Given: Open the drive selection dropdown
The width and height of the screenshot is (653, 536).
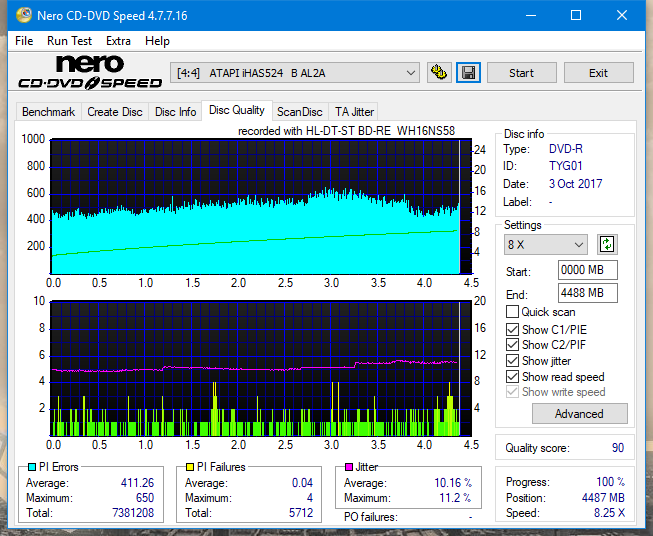Looking at the screenshot, I should pyautogui.click(x=294, y=73).
